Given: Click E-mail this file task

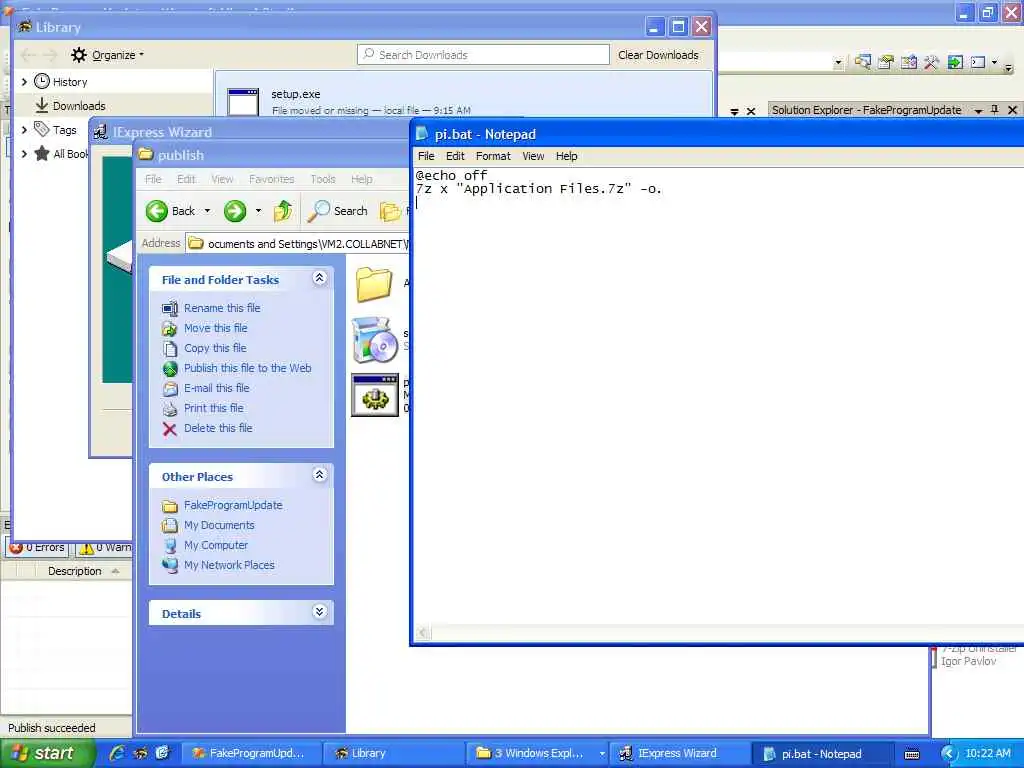Looking at the screenshot, I should (x=216, y=388).
